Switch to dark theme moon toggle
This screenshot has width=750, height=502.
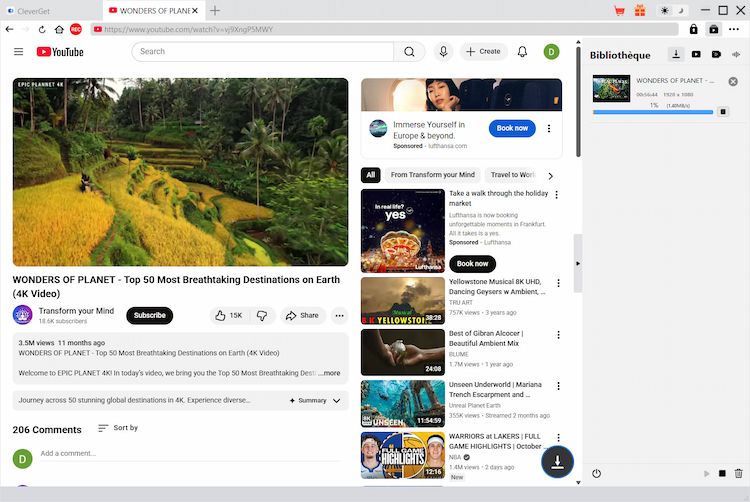681,10
